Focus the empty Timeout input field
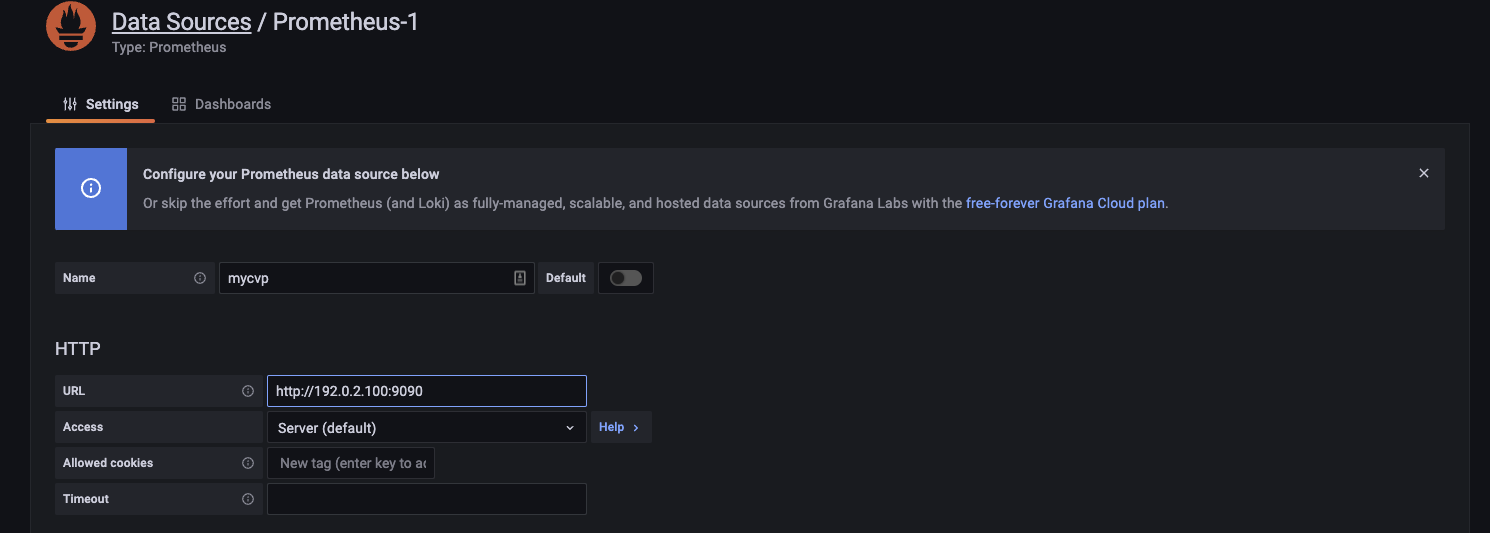 point(427,499)
